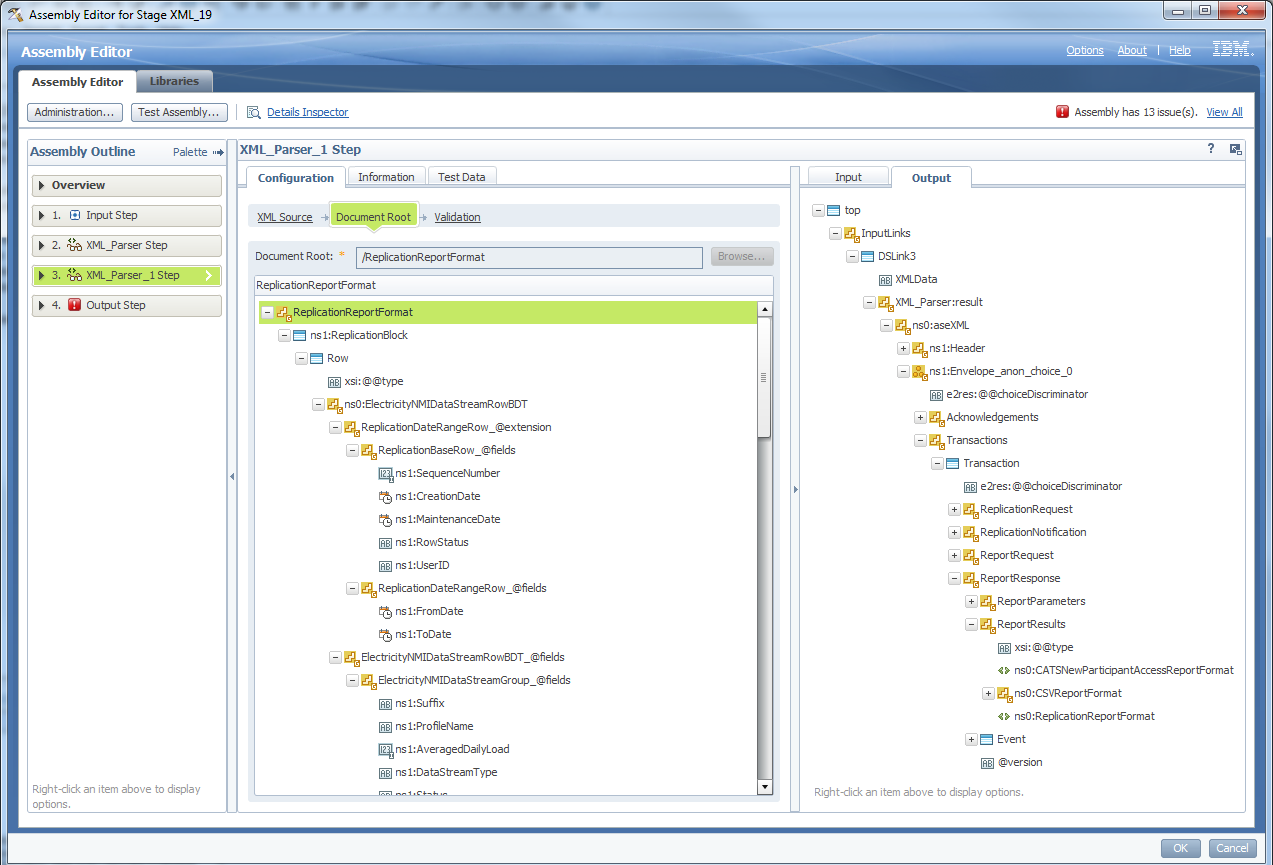The height and width of the screenshot is (865, 1273).
Task: Click the Test Assembly button
Action: (x=179, y=112)
